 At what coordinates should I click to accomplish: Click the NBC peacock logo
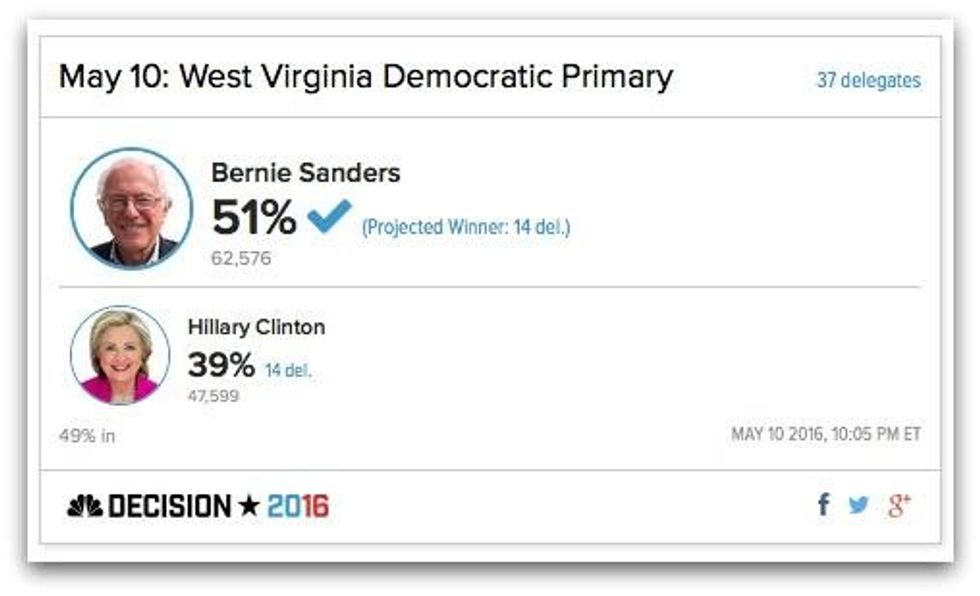tap(84, 507)
